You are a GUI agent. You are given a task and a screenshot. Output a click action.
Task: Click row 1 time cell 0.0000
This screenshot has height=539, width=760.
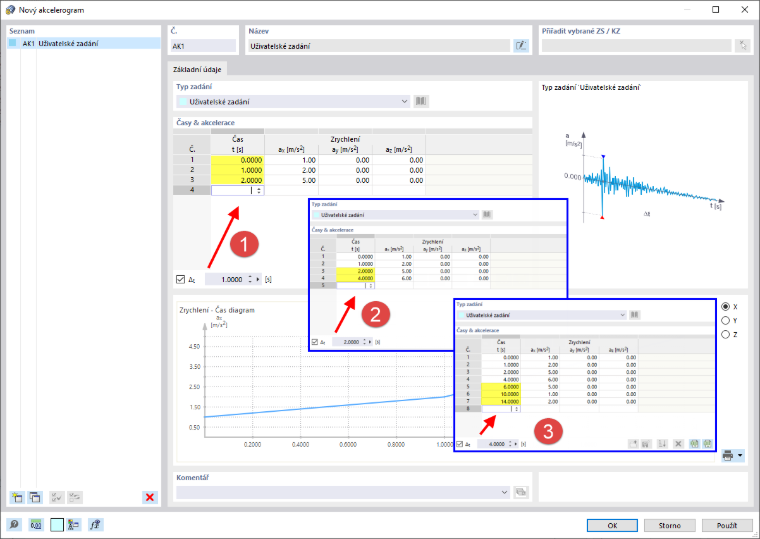pyautogui.click(x=238, y=160)
